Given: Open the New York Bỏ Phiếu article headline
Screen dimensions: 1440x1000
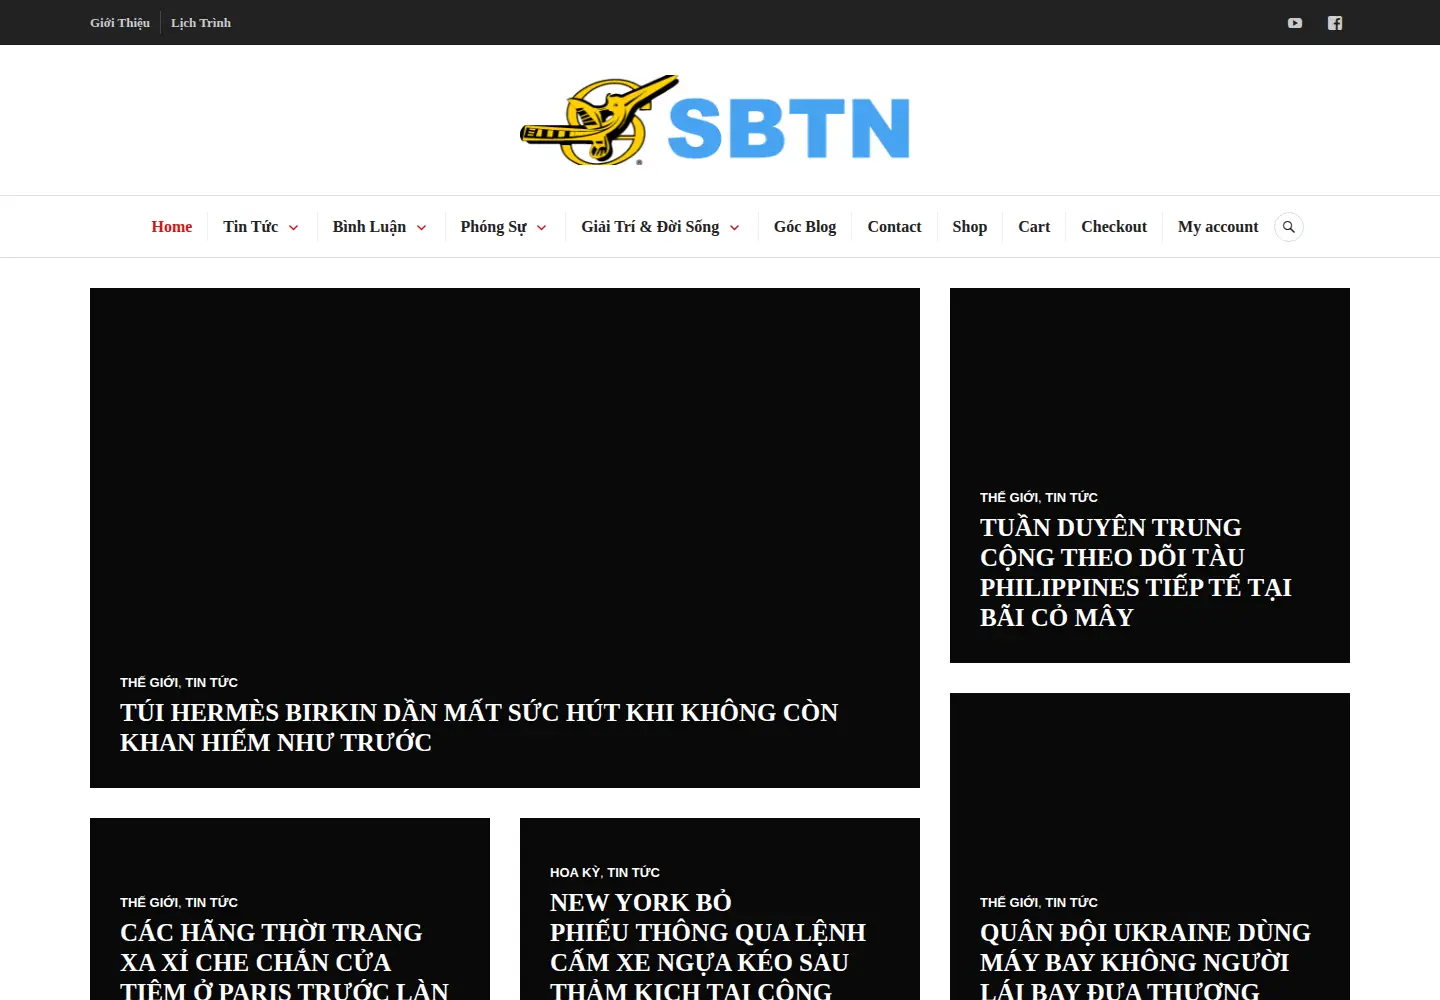Looking at the screenshot, I should 708,945.
